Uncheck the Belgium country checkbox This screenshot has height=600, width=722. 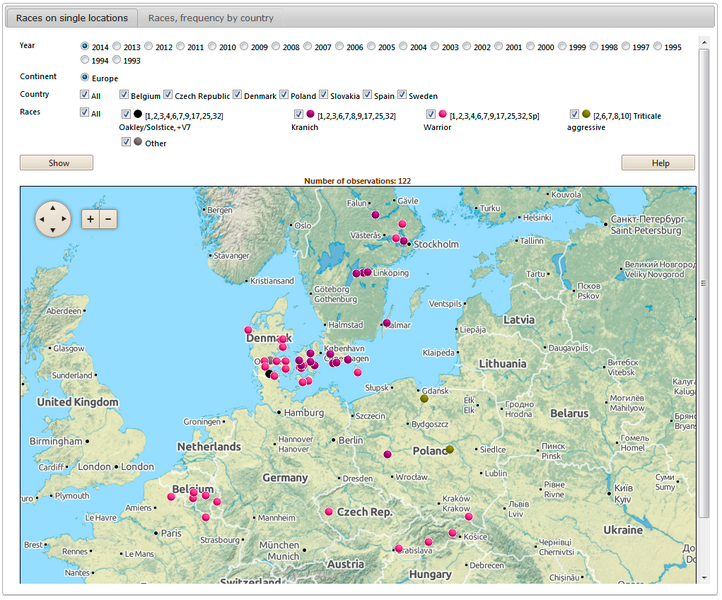pyautogui.click(x=123, y=95)
